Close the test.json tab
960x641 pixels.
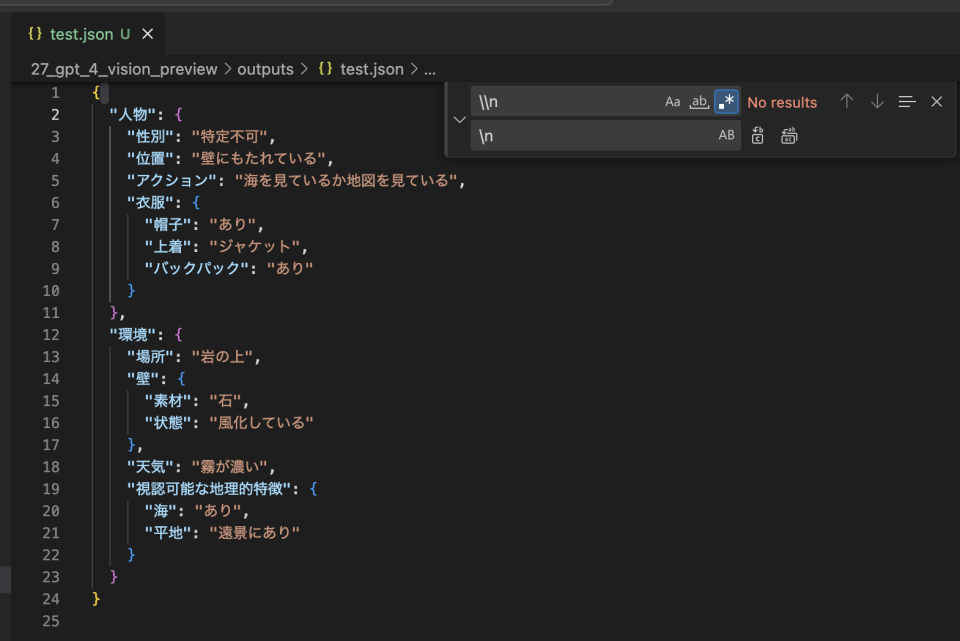[x=147, y=33]
